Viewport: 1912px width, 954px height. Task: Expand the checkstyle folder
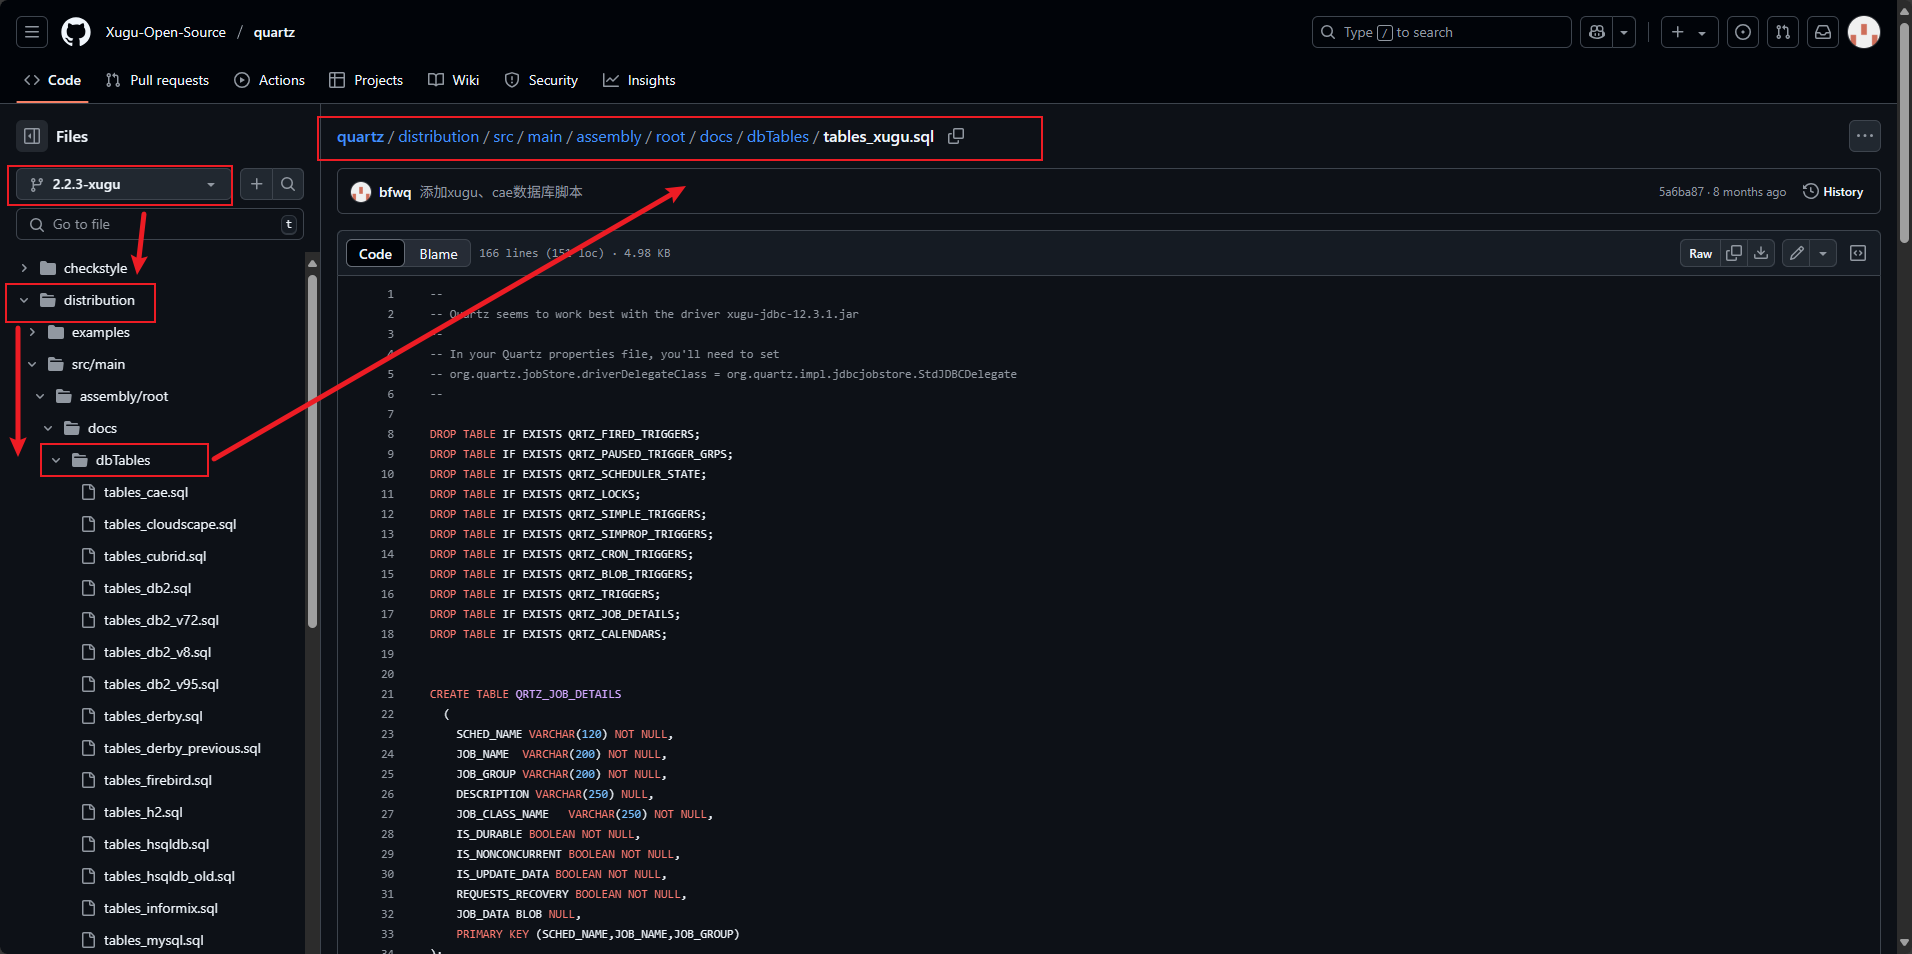coord(24,268)
